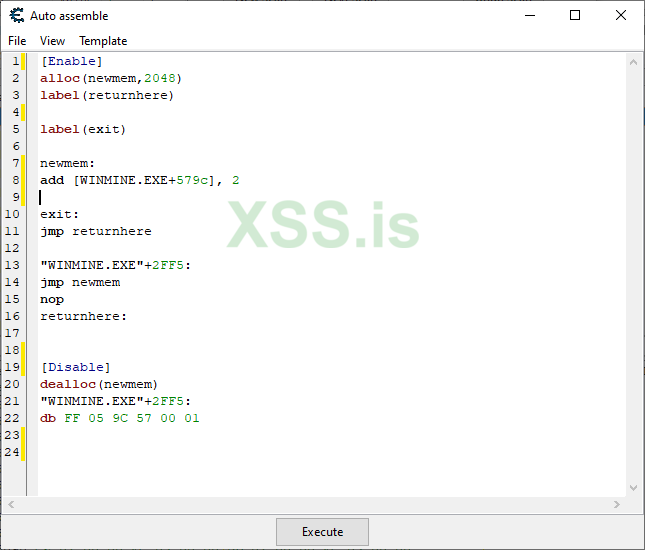Open the View menu
The image size is (645, 550).
coord(52,41)
